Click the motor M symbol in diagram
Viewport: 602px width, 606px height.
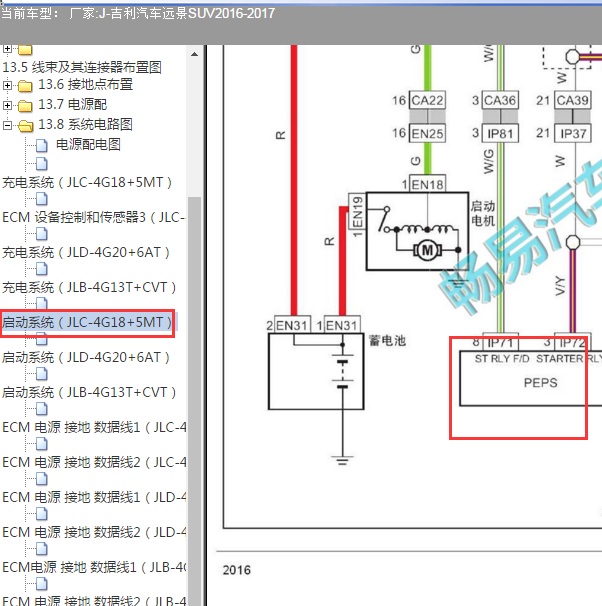coord(427,250)
